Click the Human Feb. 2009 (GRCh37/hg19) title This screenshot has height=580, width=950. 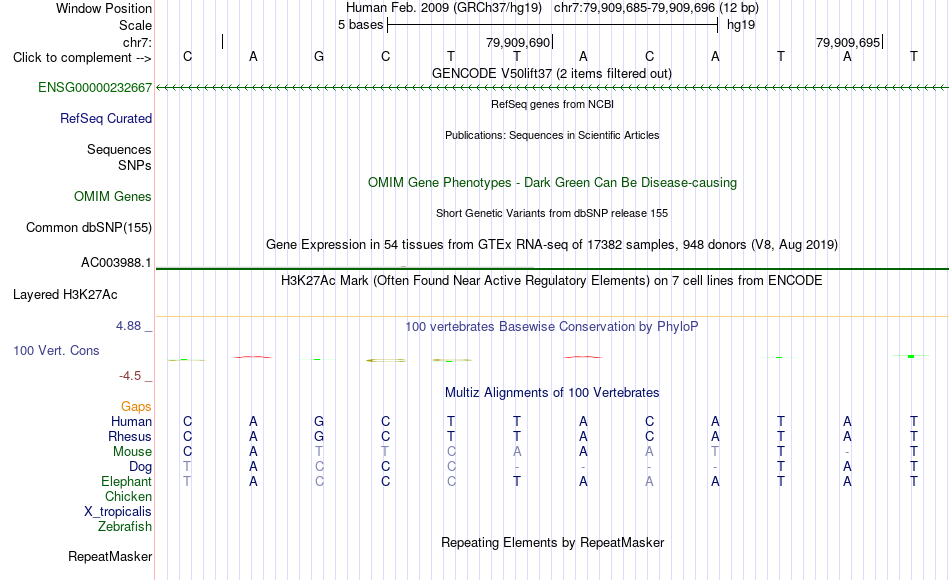coord(443,8)
